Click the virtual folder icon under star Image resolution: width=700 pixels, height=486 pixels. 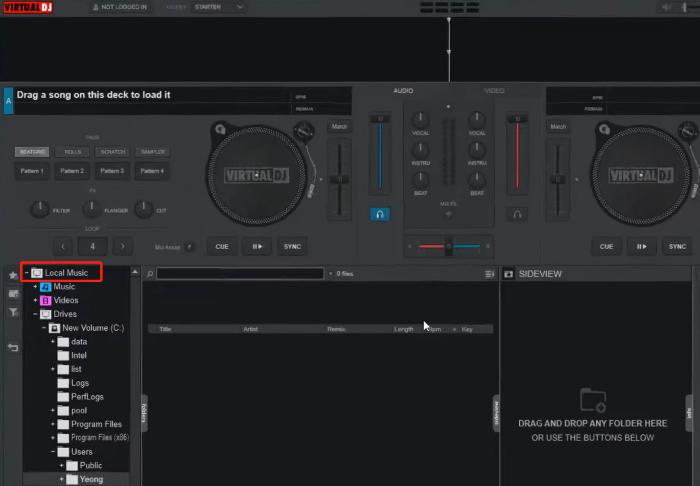click(13, 294)
